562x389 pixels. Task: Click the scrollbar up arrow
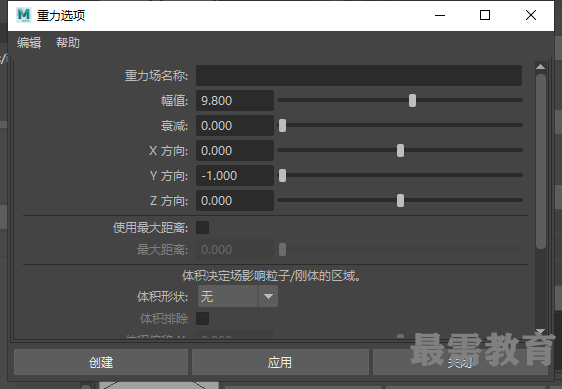pos(540,67)
